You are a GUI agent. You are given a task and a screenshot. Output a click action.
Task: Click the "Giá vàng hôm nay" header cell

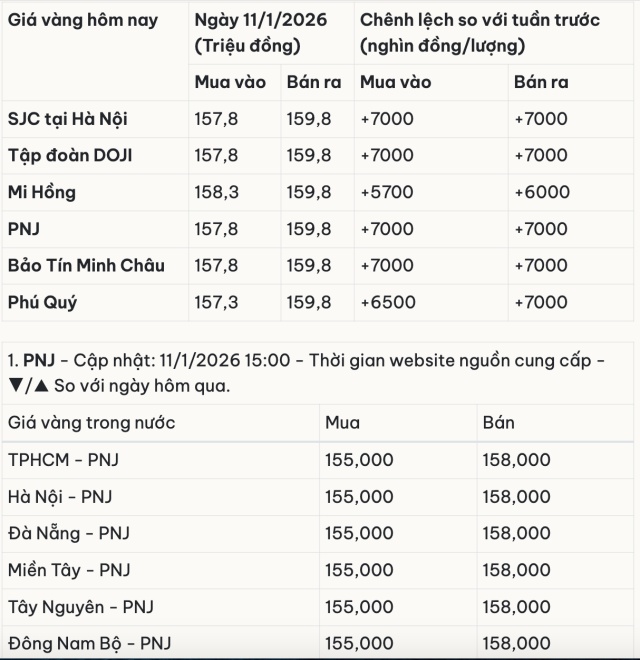coord(83,20)
